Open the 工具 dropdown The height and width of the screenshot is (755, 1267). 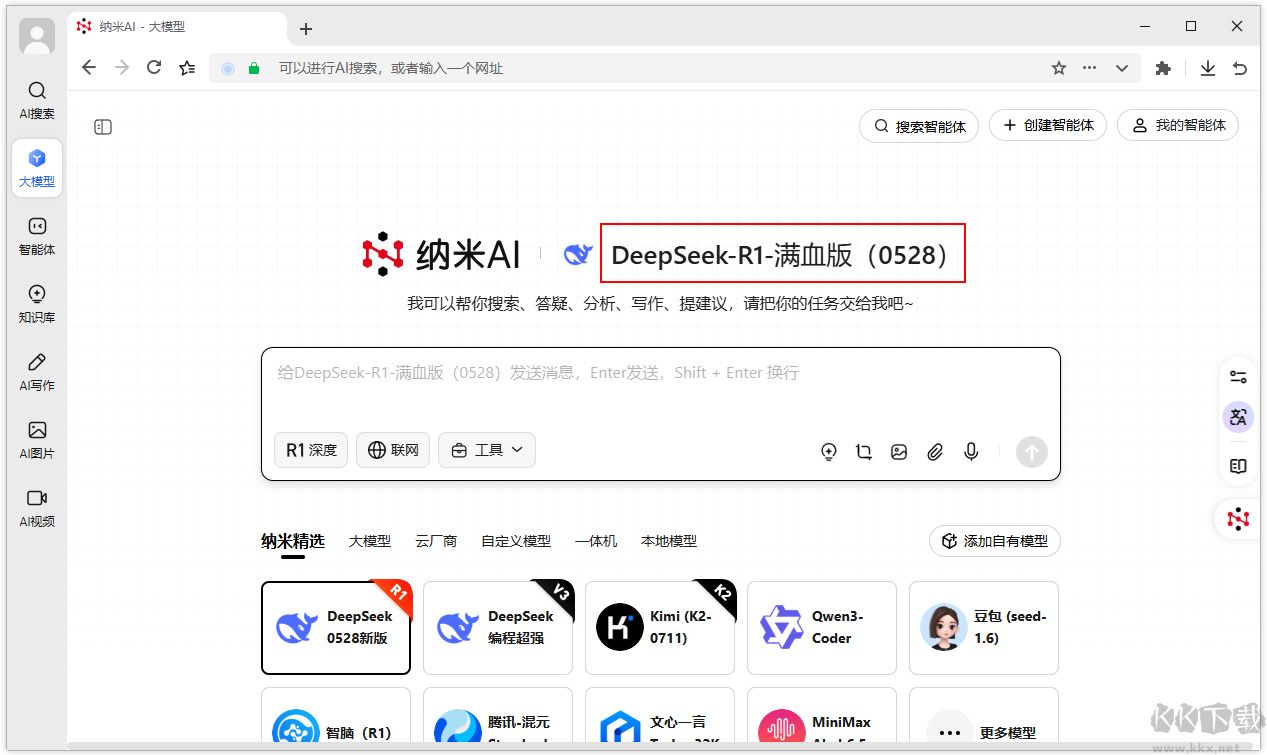click(x=487, y=450)
